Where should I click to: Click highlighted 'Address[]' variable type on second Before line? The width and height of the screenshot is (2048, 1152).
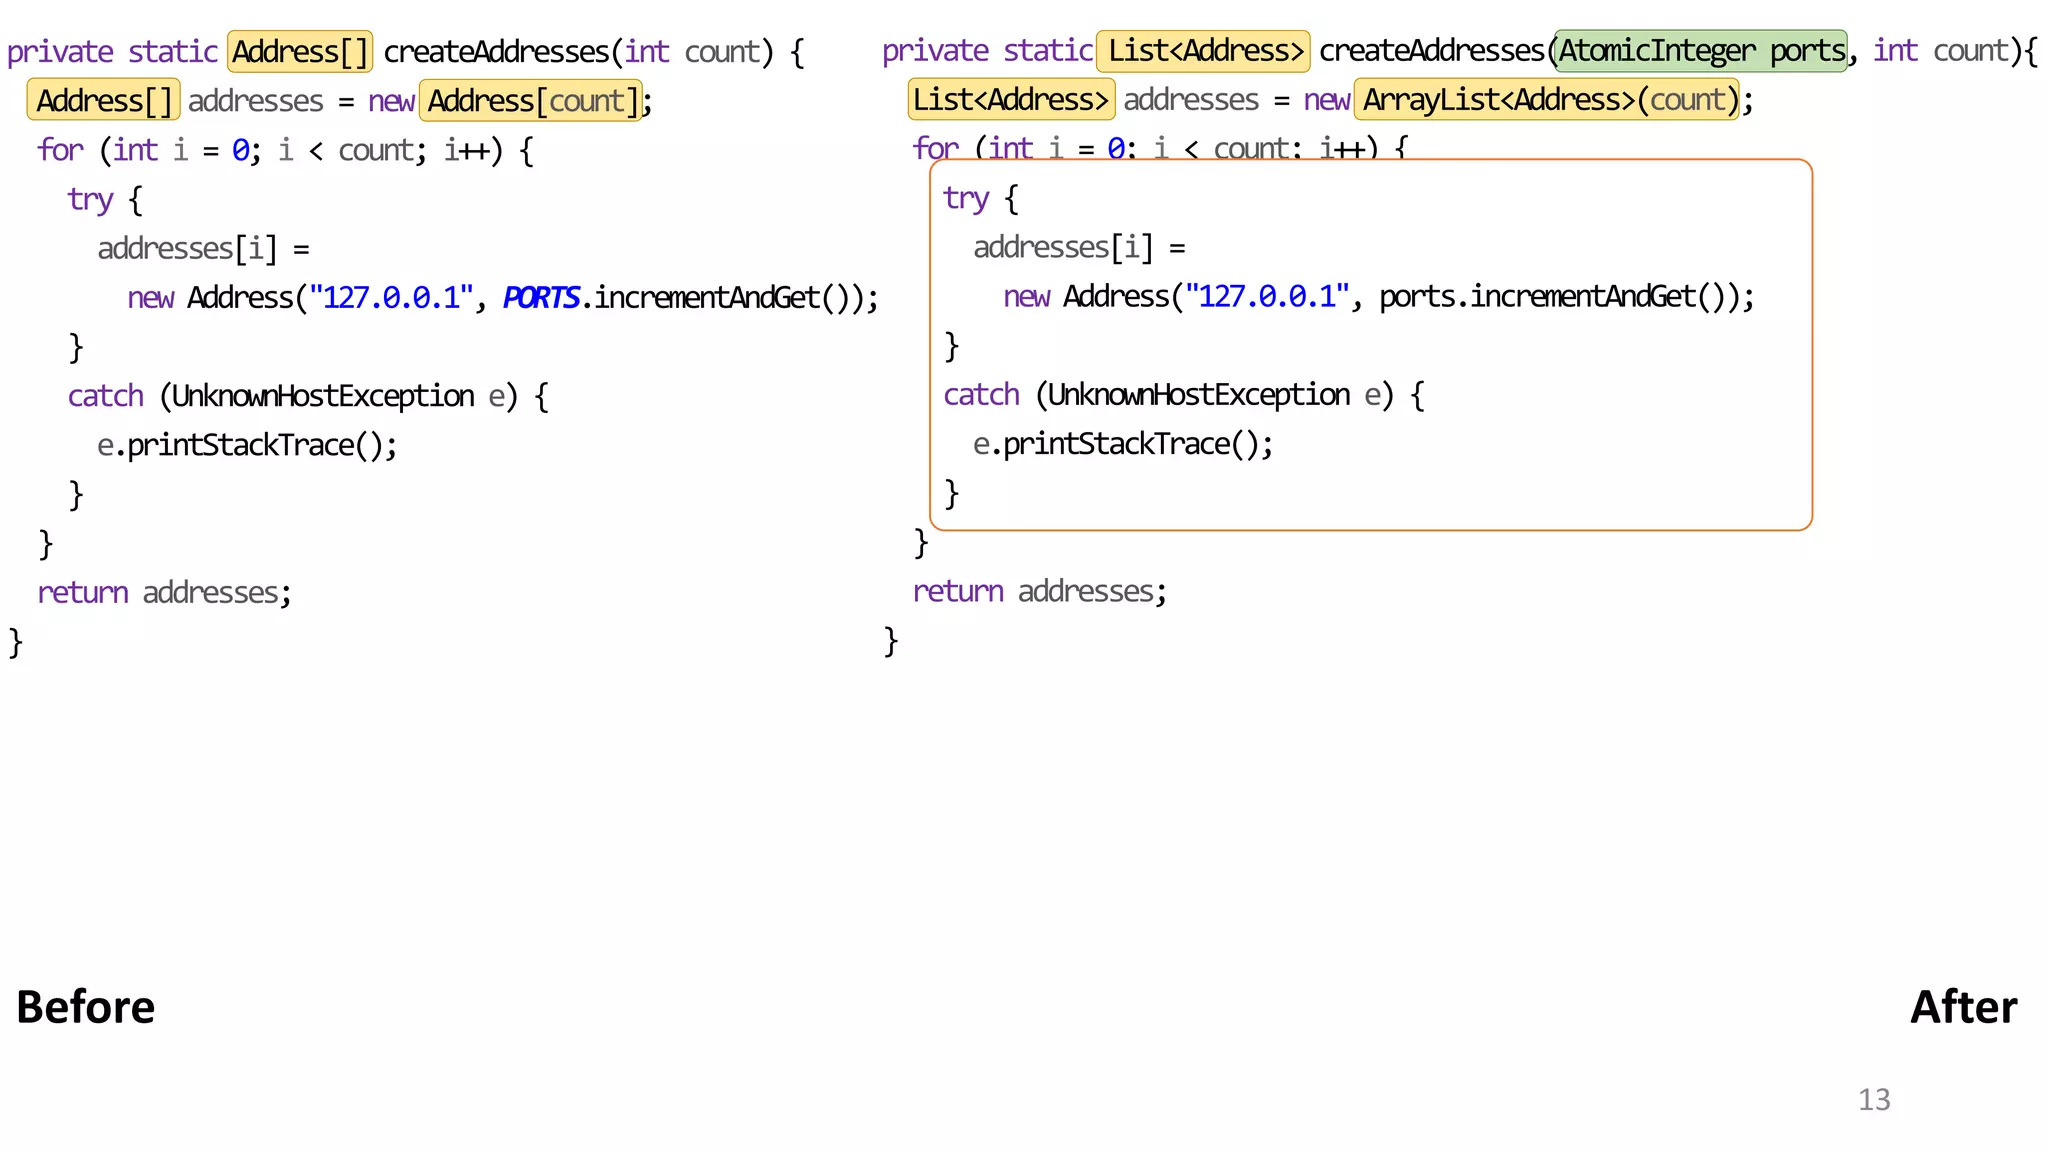click(104, 100)
